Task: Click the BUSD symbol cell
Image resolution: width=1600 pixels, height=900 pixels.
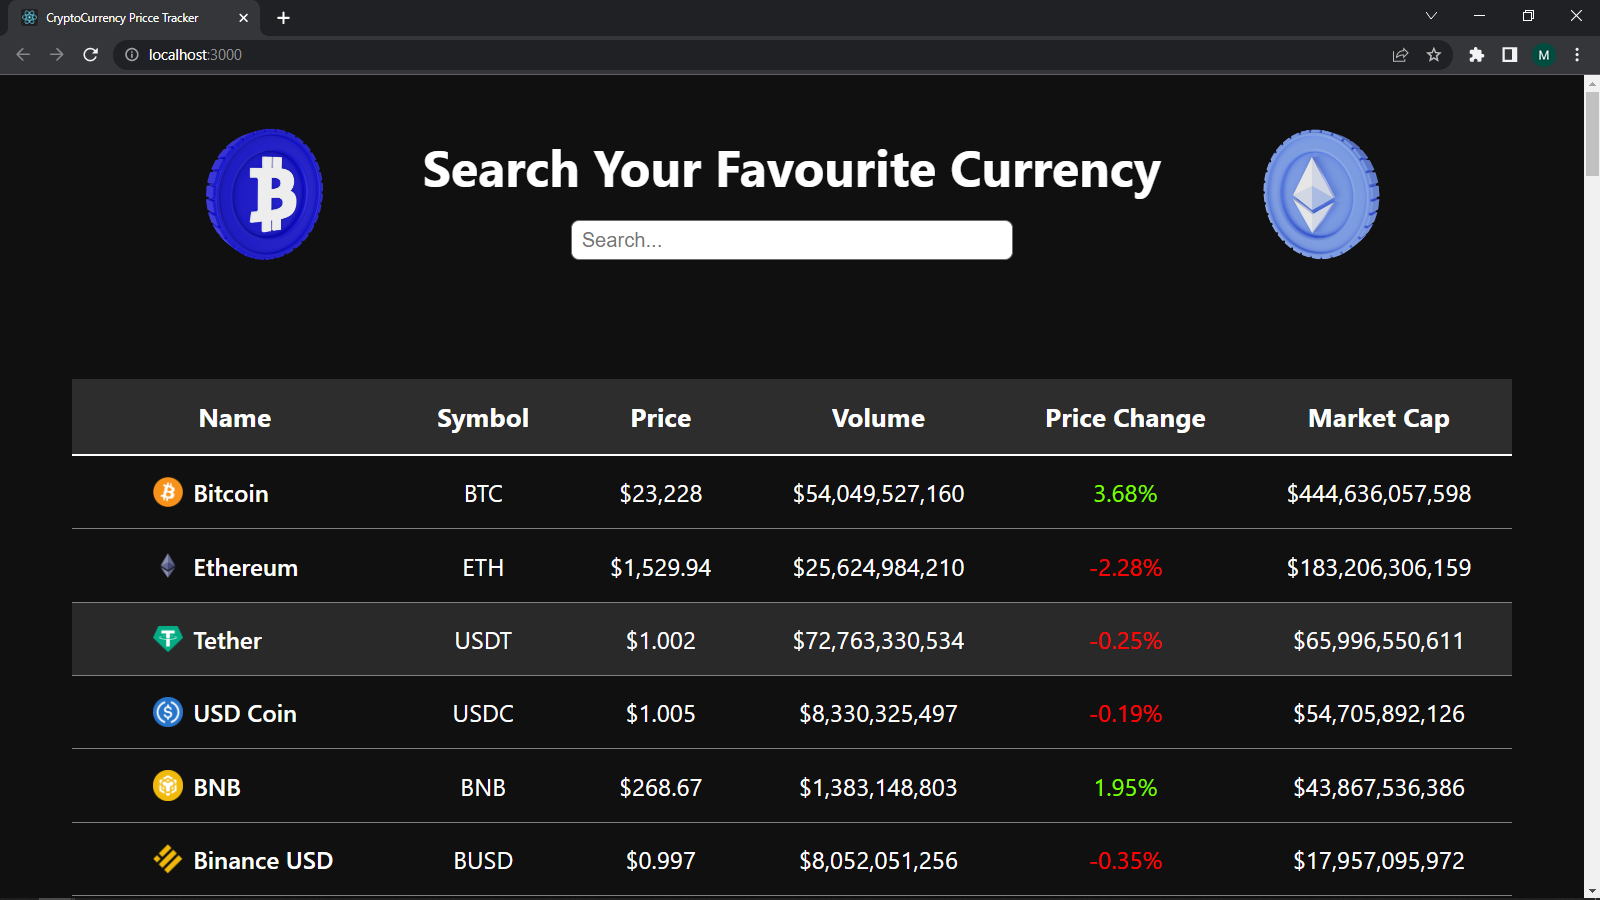Action: (483, 861)
